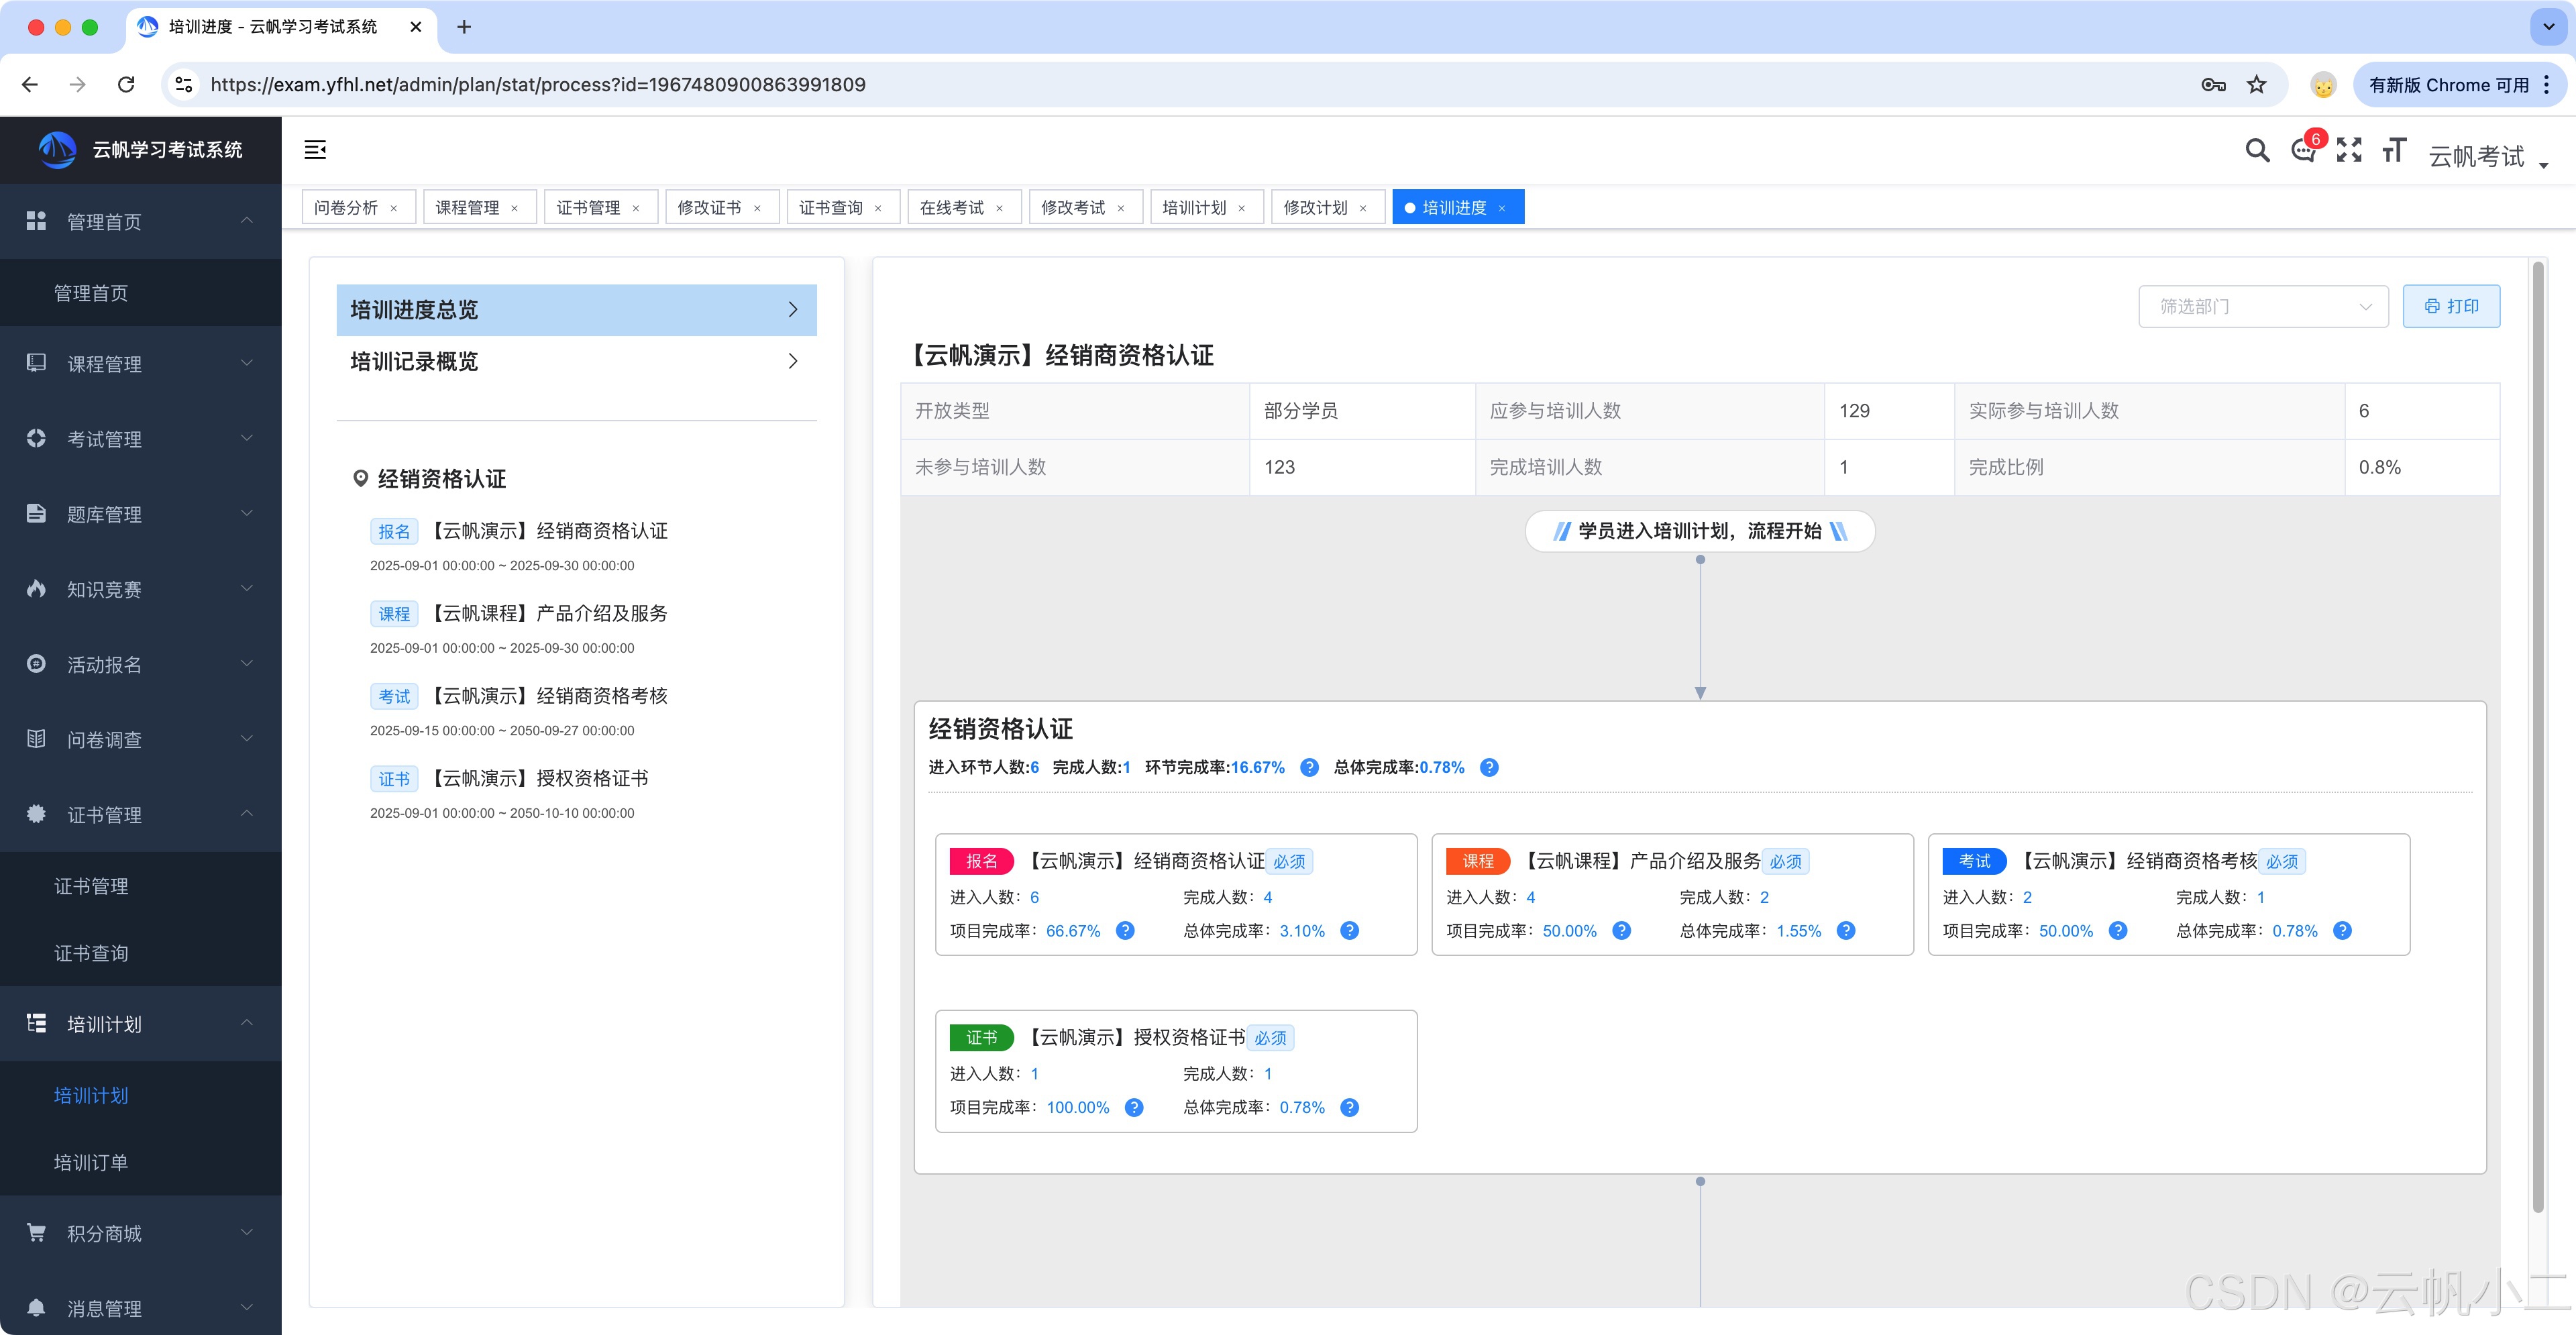Click the 【云帆演示】经销商资格考核 exam item

pos(549,696)
